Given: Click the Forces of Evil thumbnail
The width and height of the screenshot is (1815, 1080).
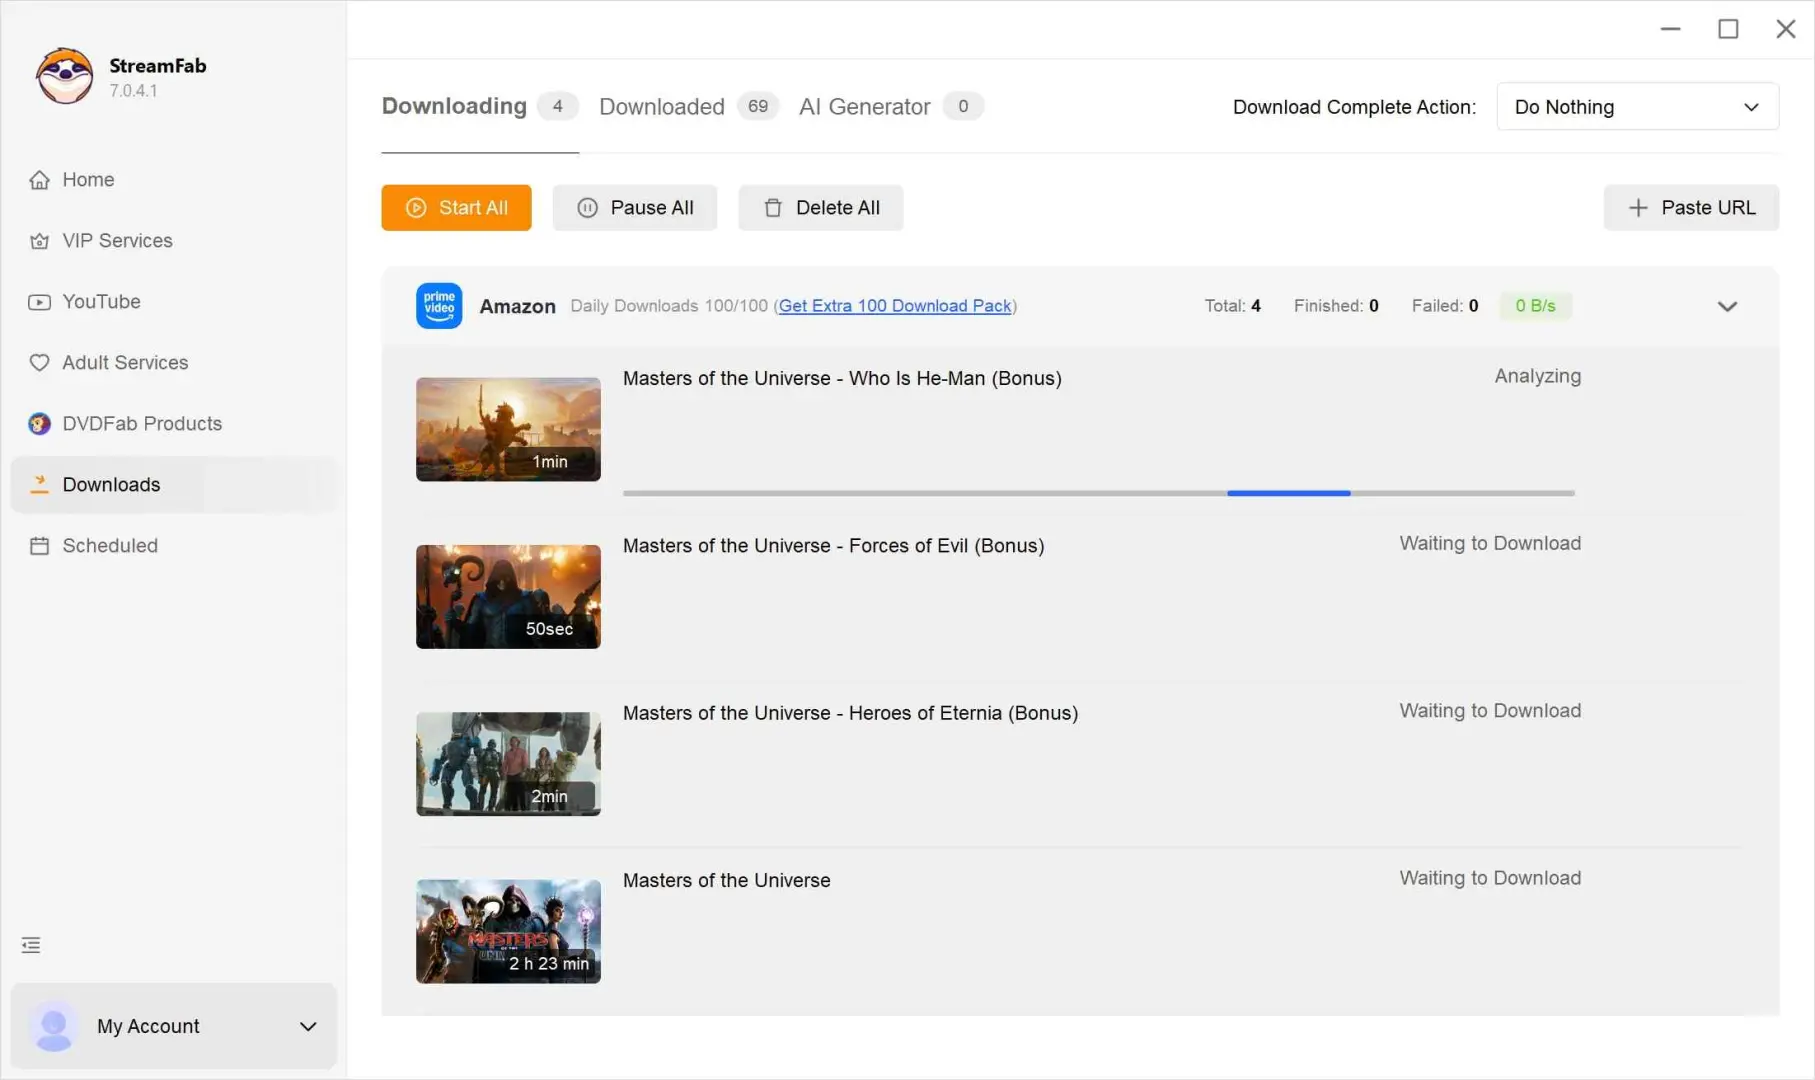Looking at the screenshot, I should click(508, 597).
